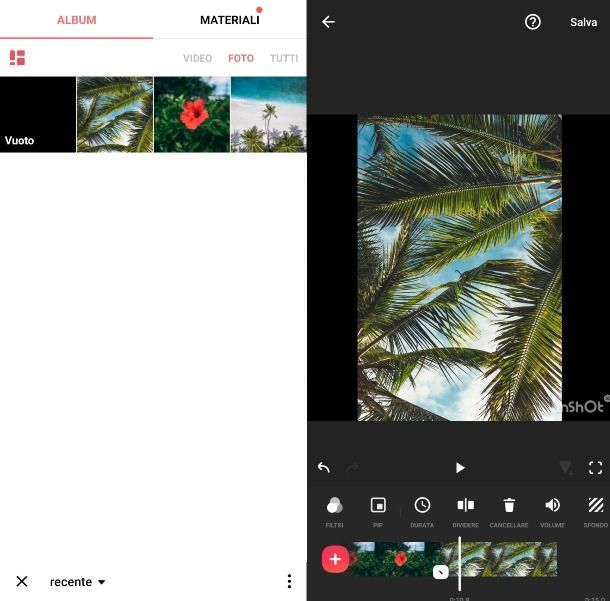
Task: Play the video preview
Action: 460,468
